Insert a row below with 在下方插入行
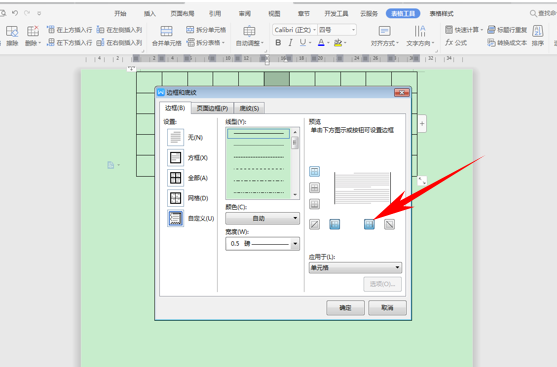 click(70, 43)
